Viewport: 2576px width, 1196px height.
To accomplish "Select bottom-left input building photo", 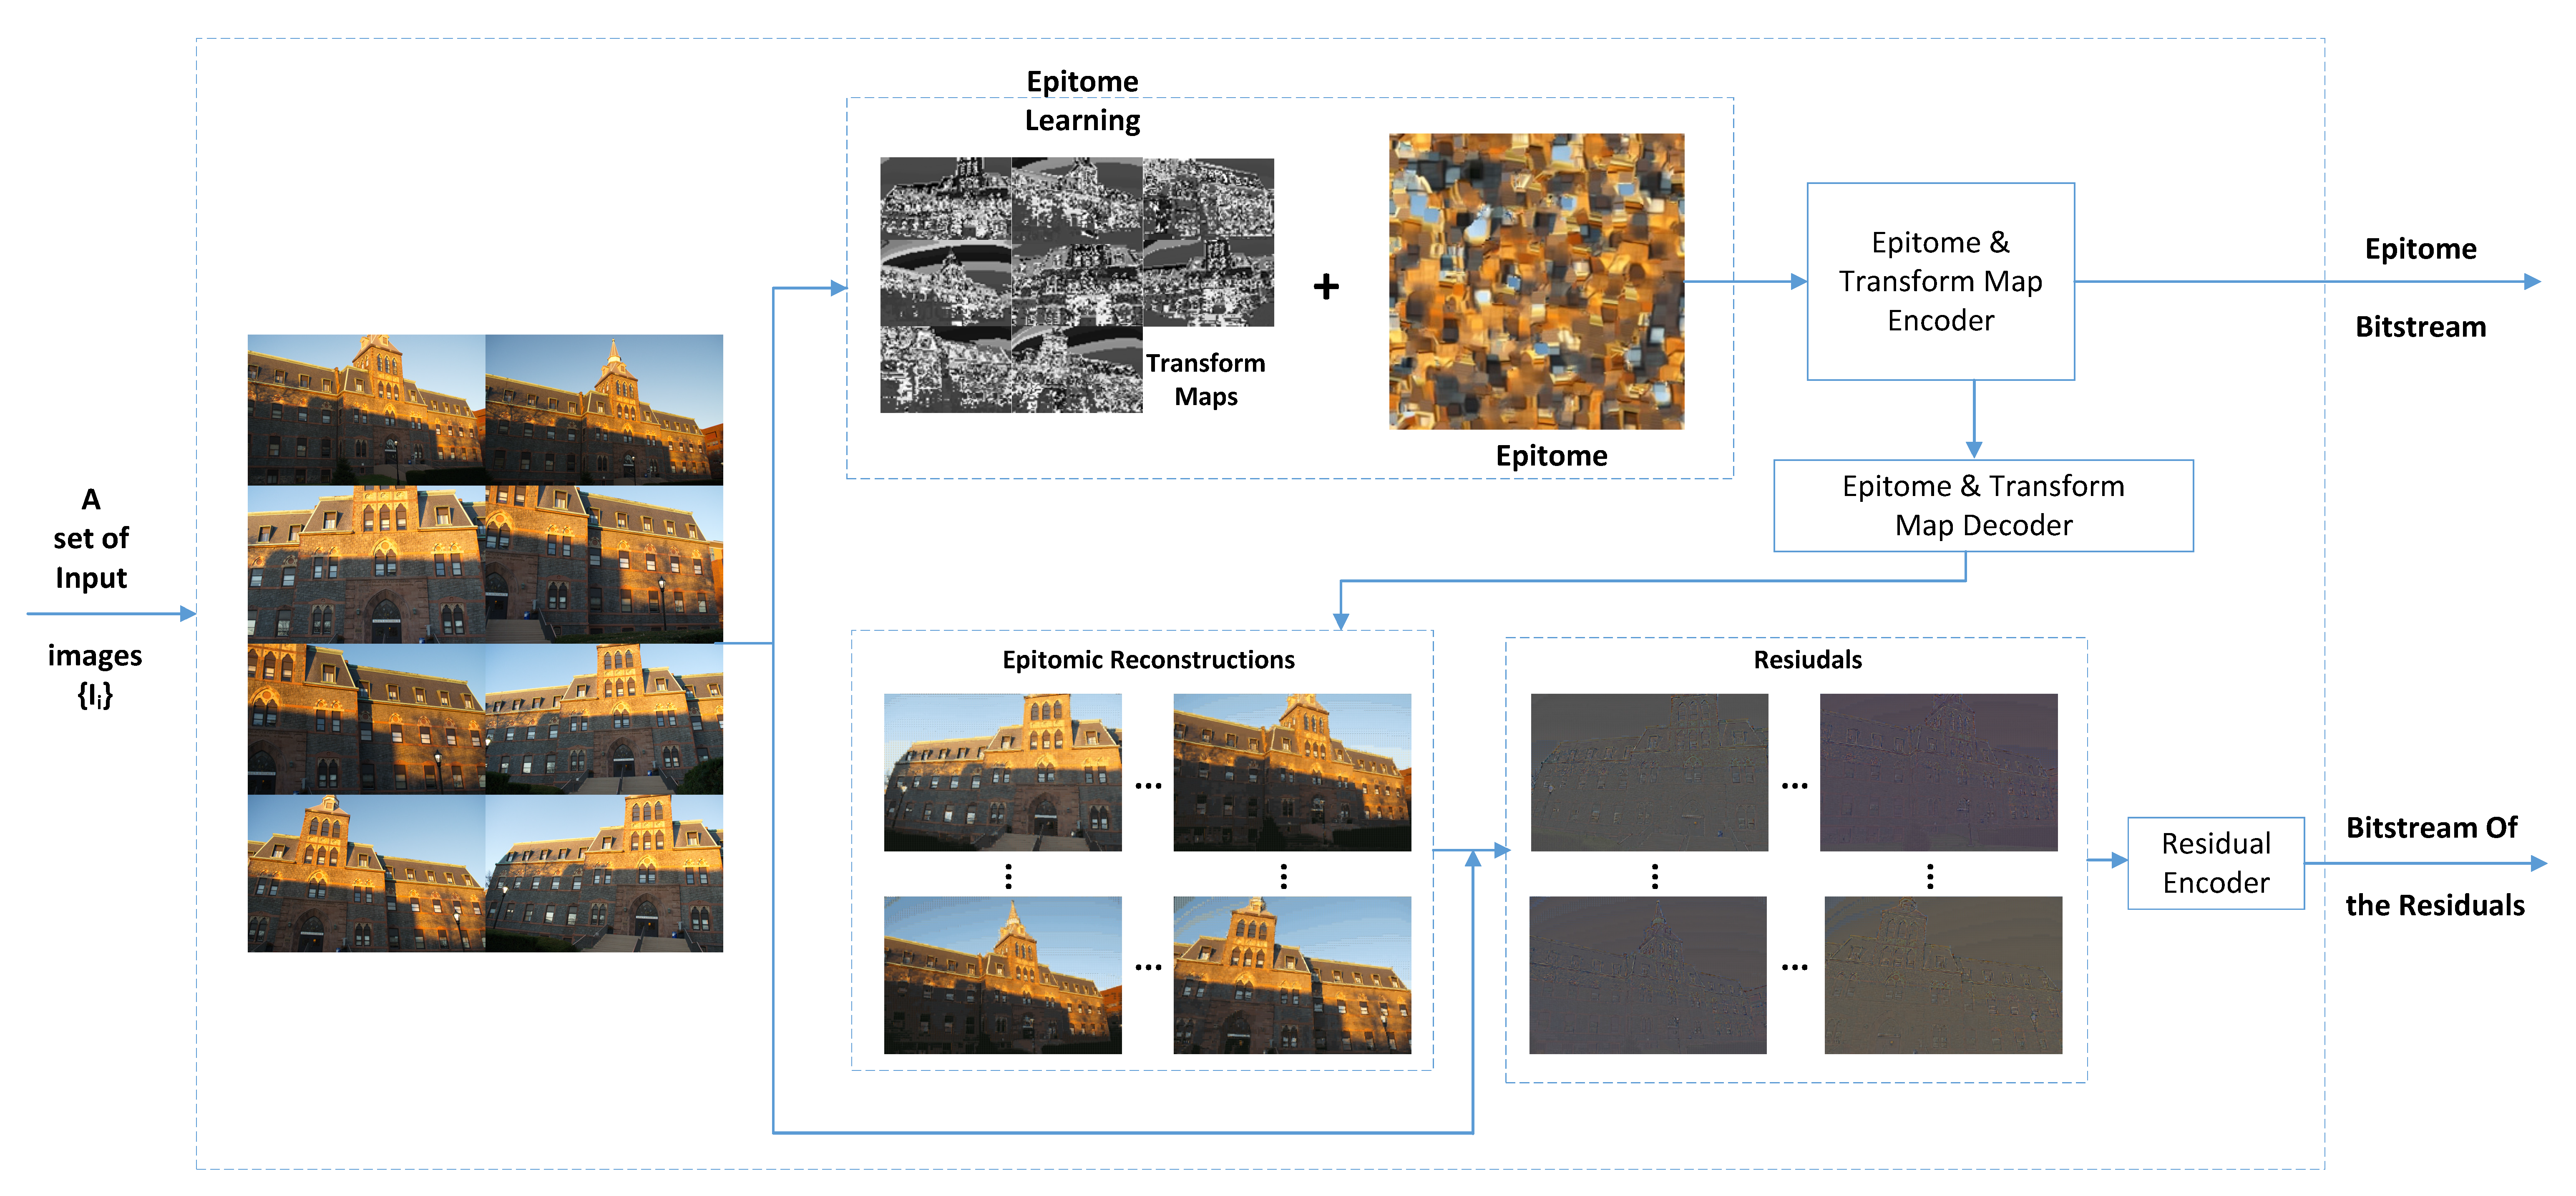I will [x=366, y=873].
